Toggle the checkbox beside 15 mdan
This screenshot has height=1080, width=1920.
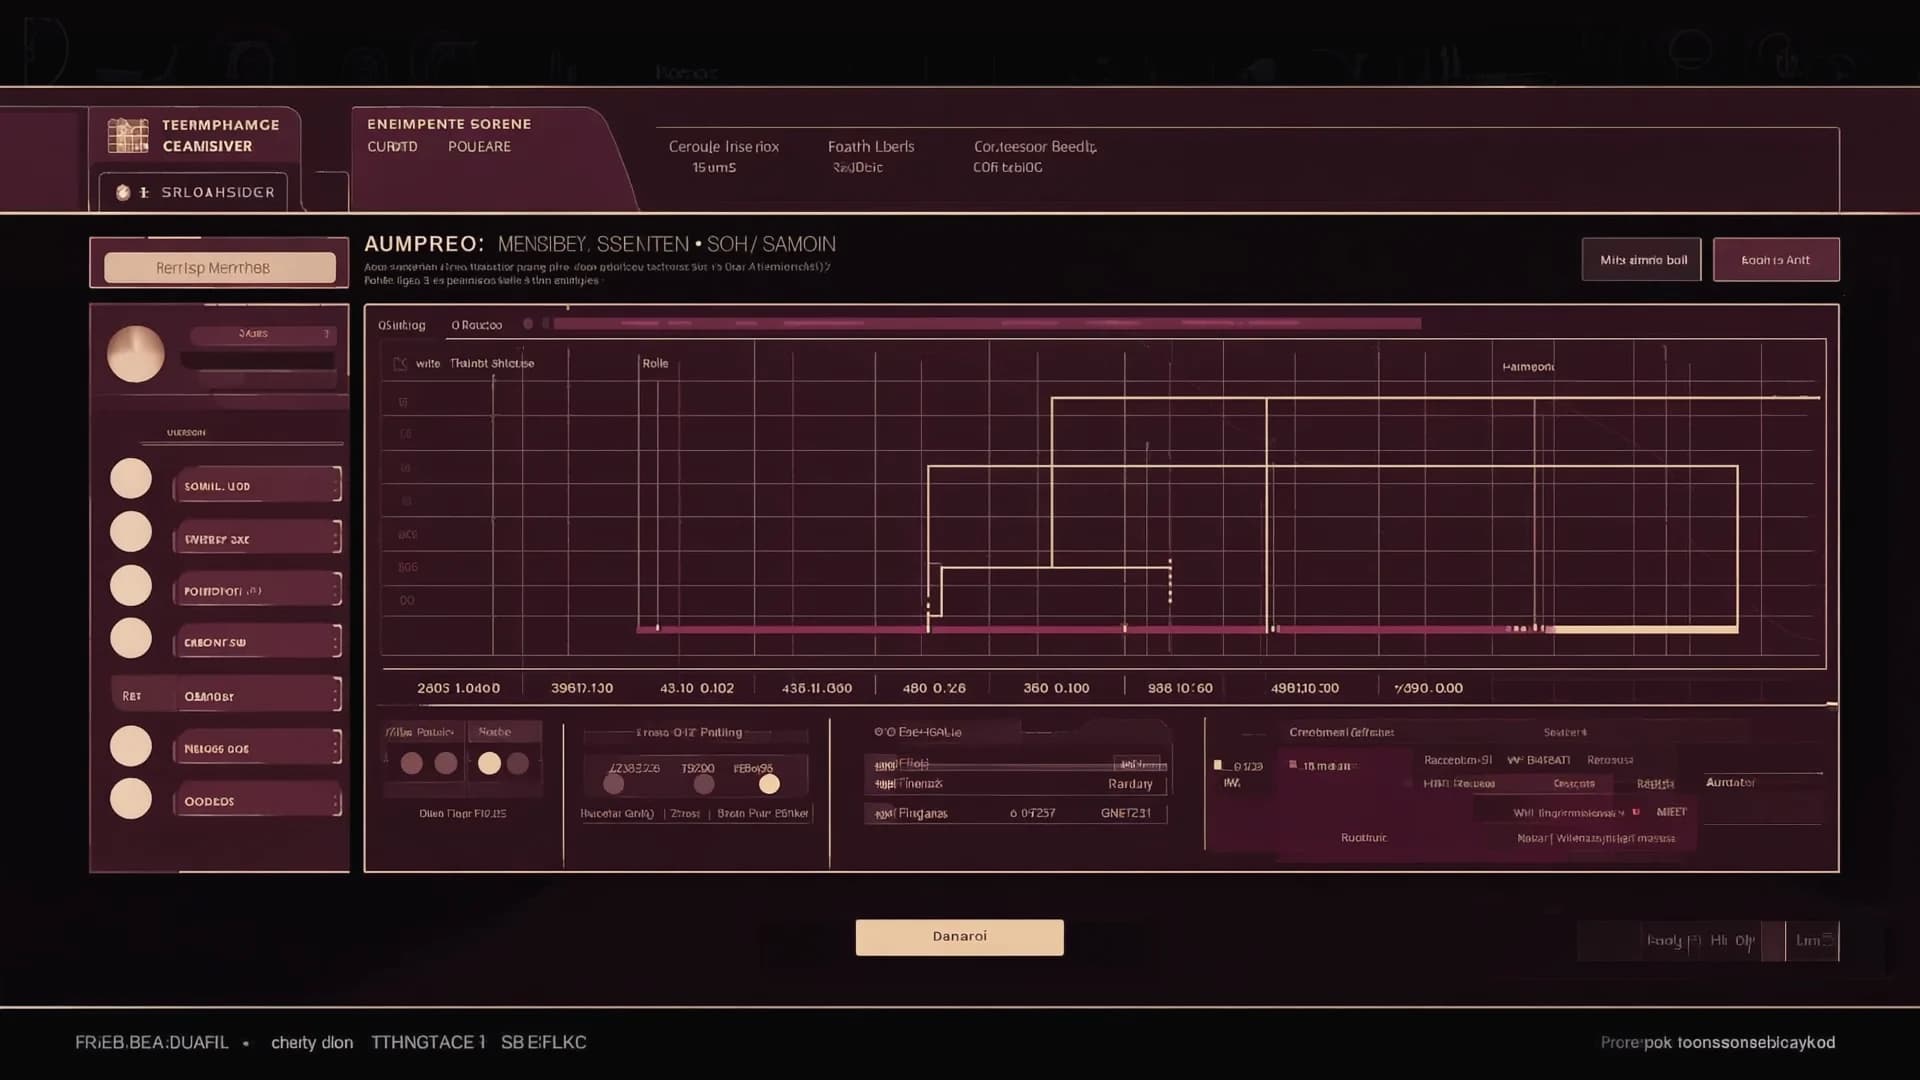pos(1293,764)
